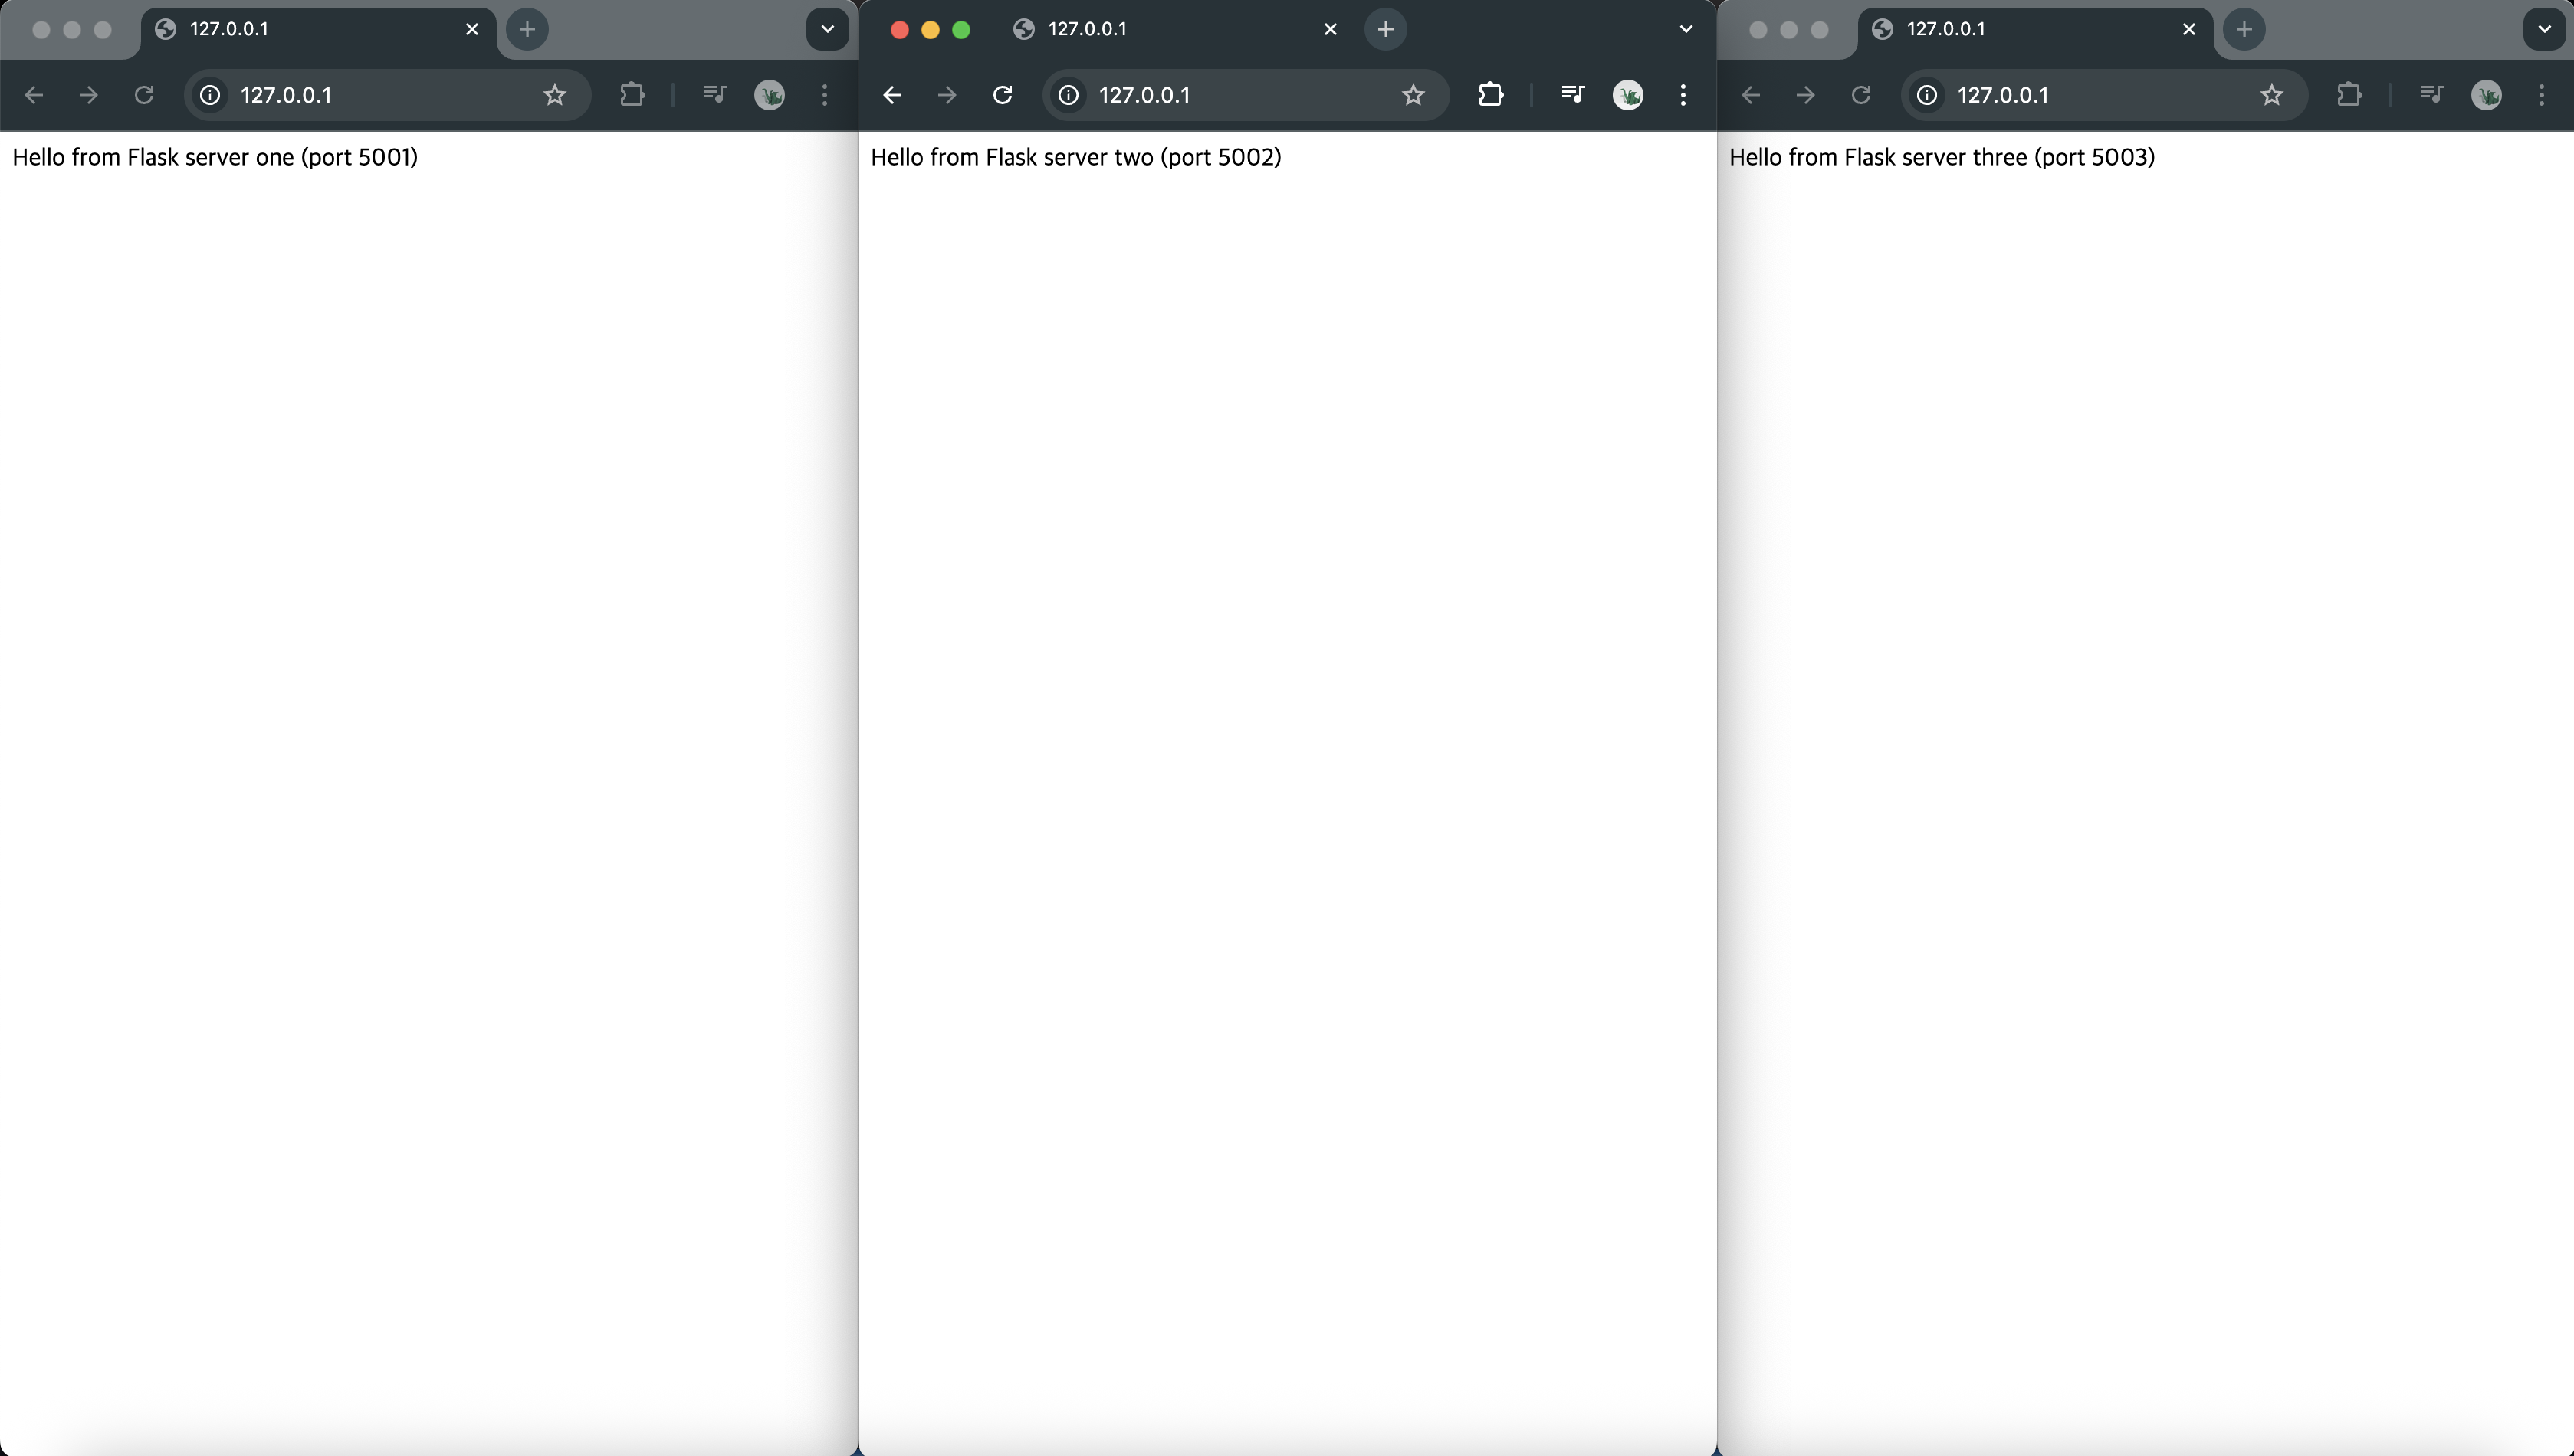
Task: Expand tab search in the left window
Action: click(x=827, y=29)
